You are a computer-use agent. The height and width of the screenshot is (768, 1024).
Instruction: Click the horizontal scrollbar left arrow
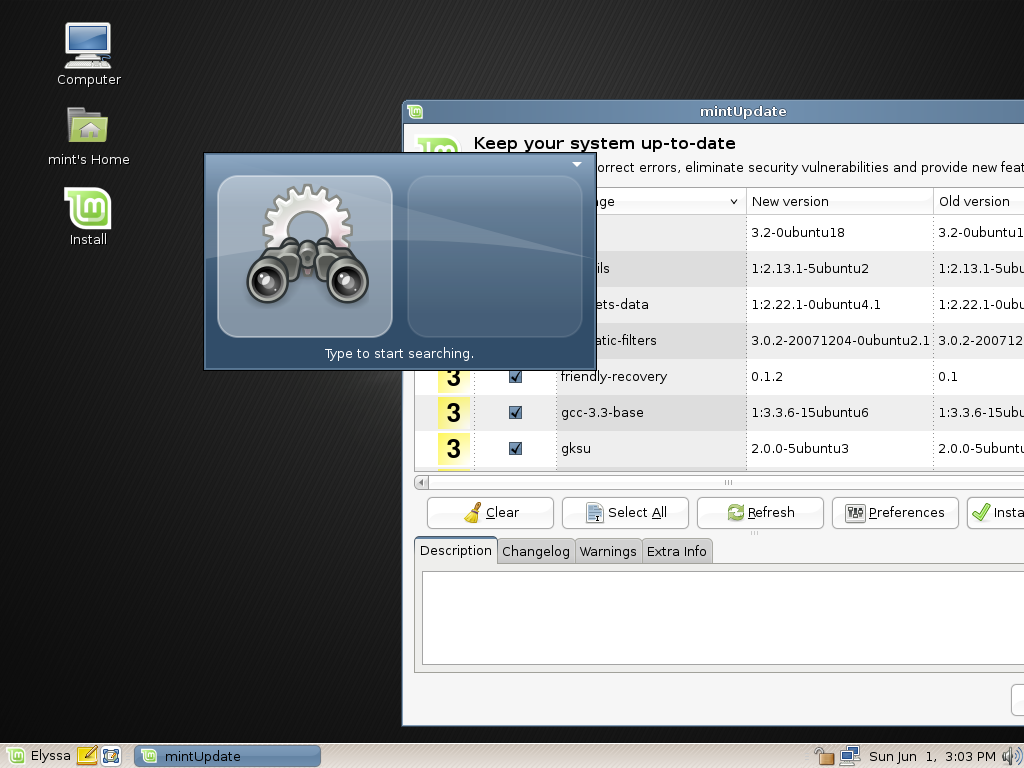pos(421,483)
